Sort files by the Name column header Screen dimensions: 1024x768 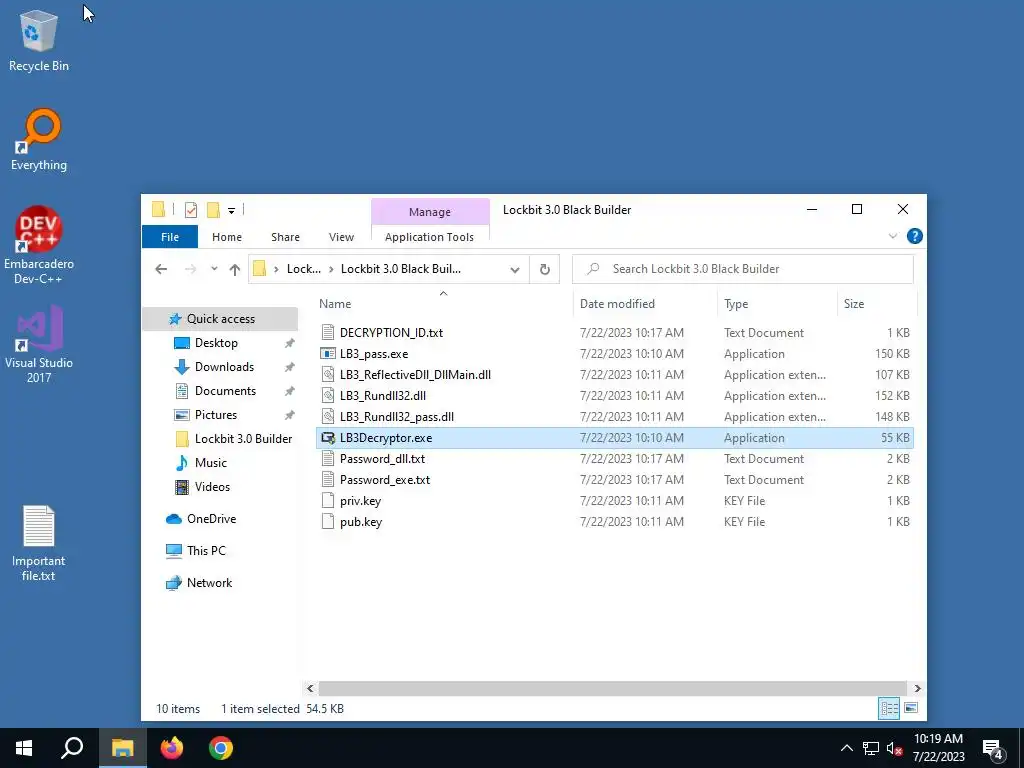[443, 304]
